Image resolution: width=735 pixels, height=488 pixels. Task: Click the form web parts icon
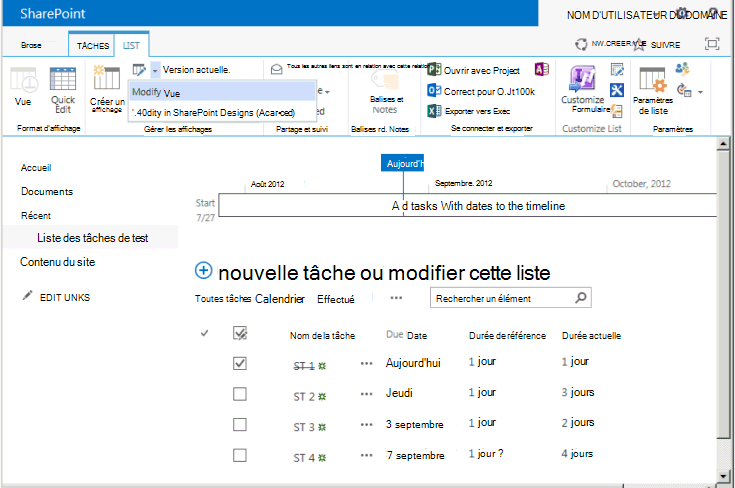coord(617,111)
